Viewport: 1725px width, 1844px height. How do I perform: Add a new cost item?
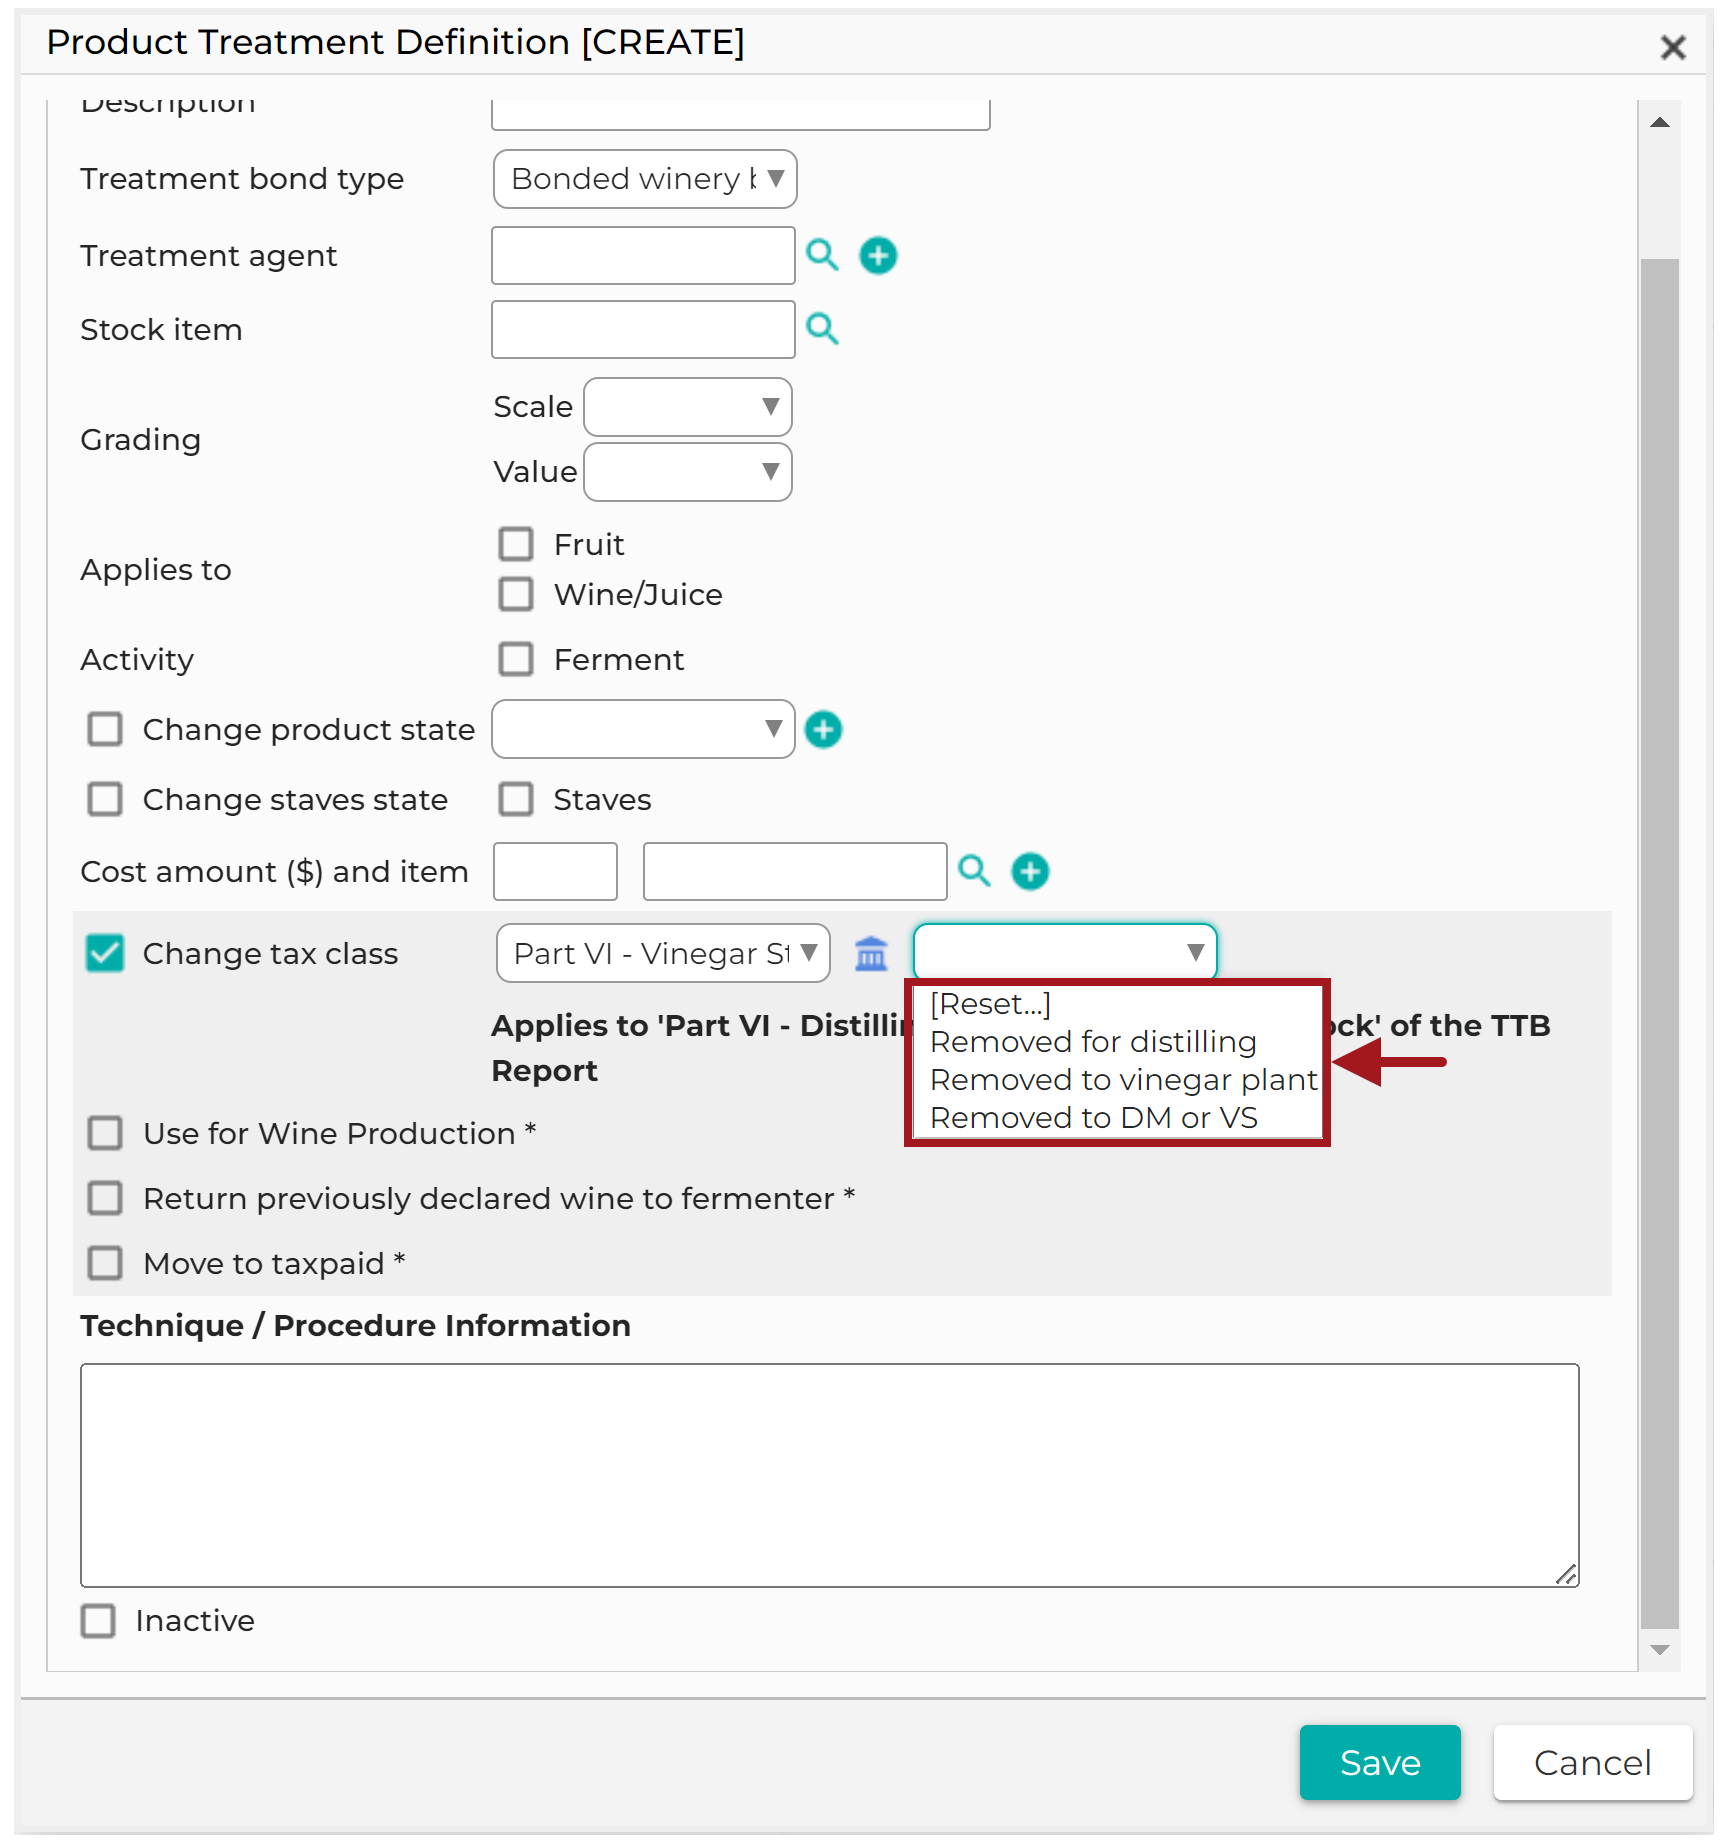point(1030,871)
